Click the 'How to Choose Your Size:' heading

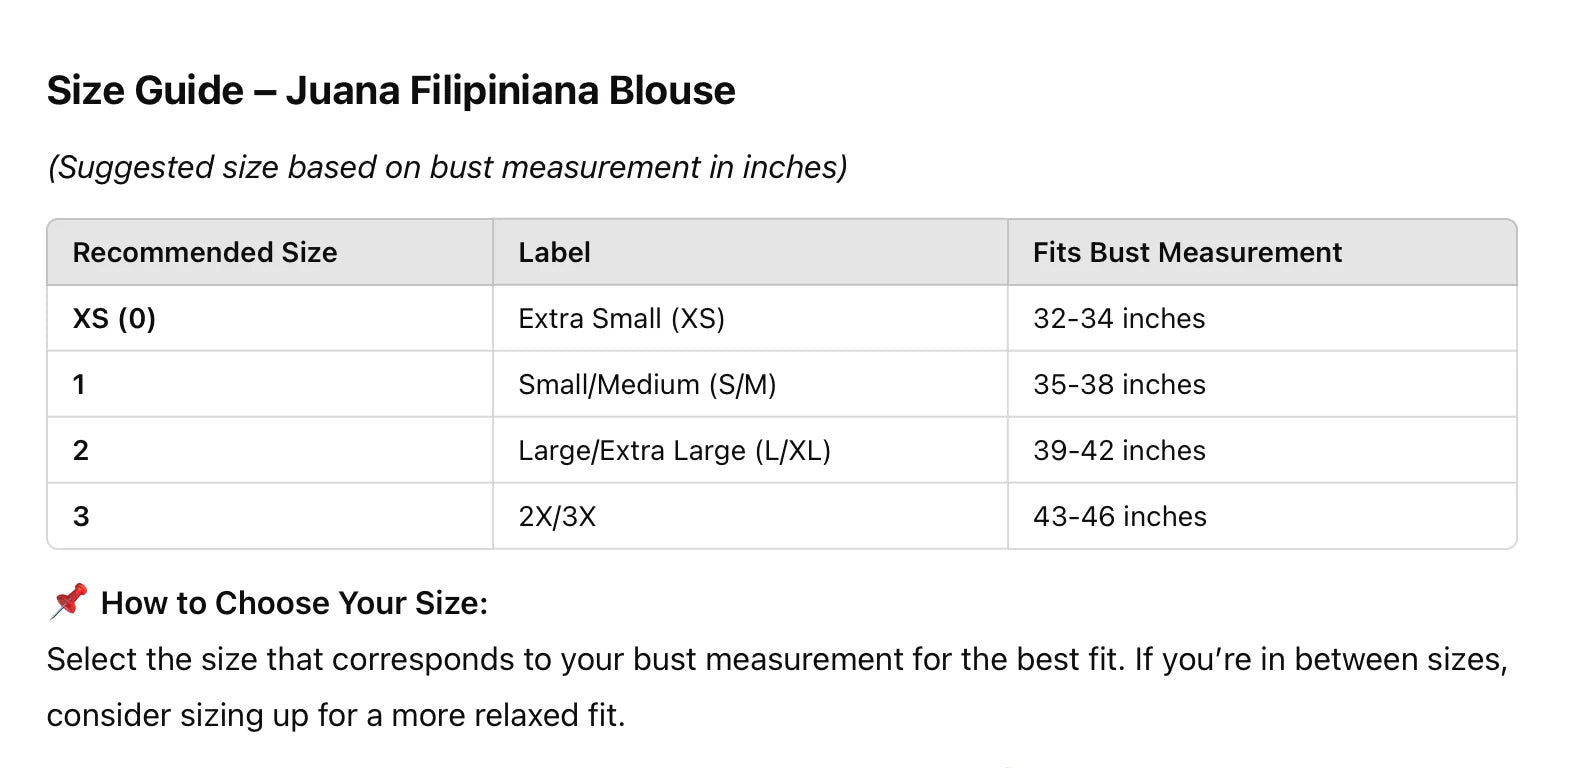(294, 603)
